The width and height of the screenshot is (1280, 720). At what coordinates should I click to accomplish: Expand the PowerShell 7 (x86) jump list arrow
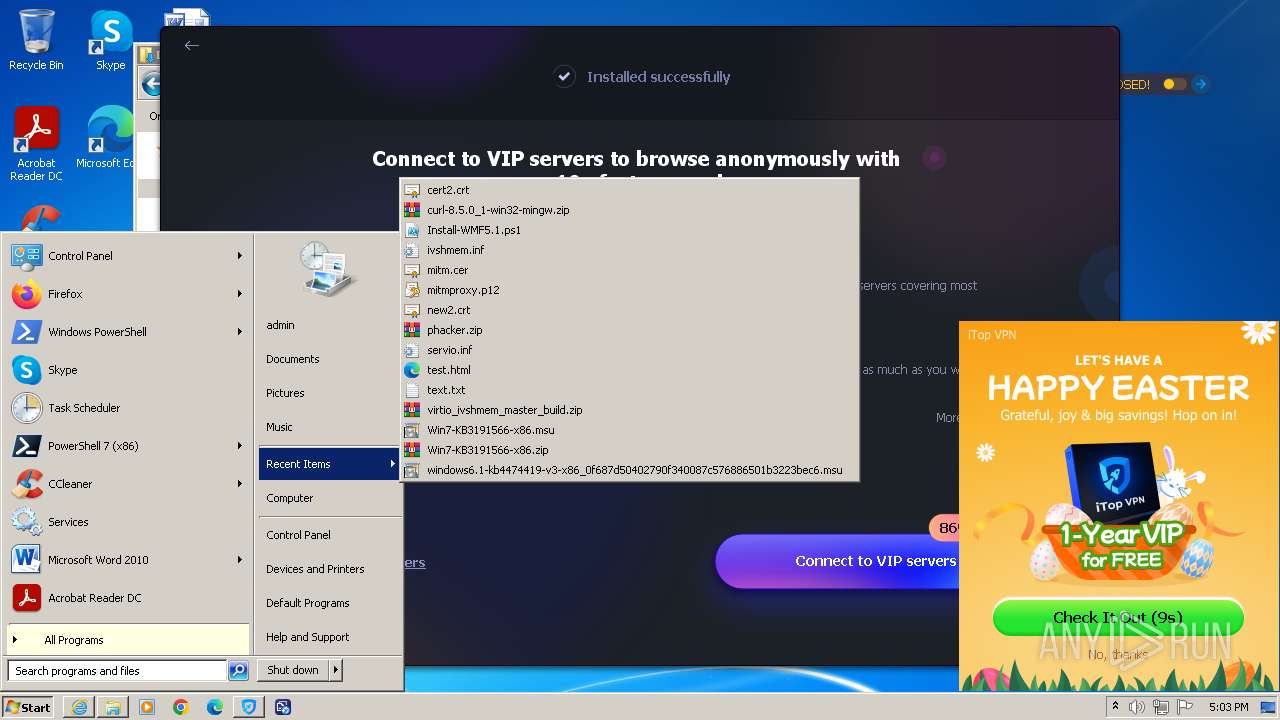click(240, 446)
